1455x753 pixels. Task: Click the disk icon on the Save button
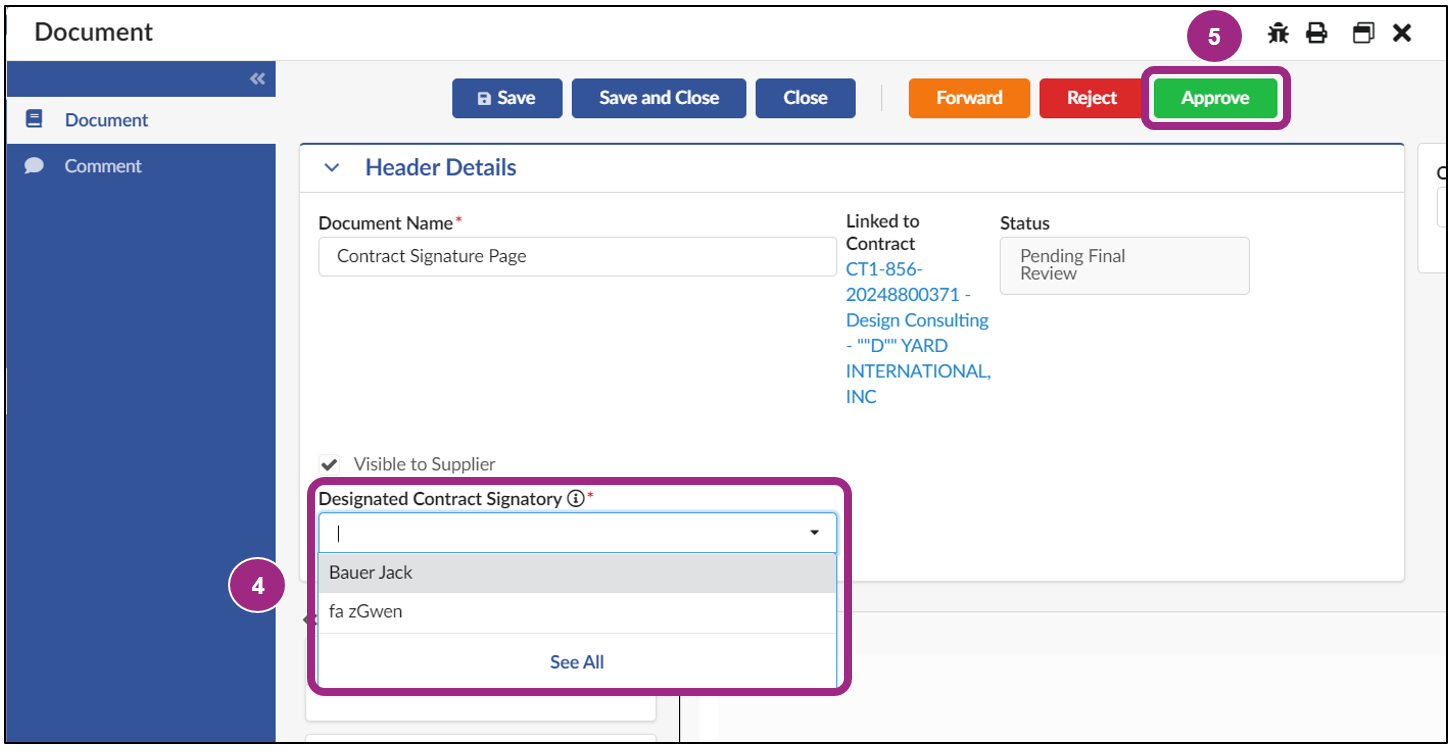pyautogui.click(x=485, y=98)
